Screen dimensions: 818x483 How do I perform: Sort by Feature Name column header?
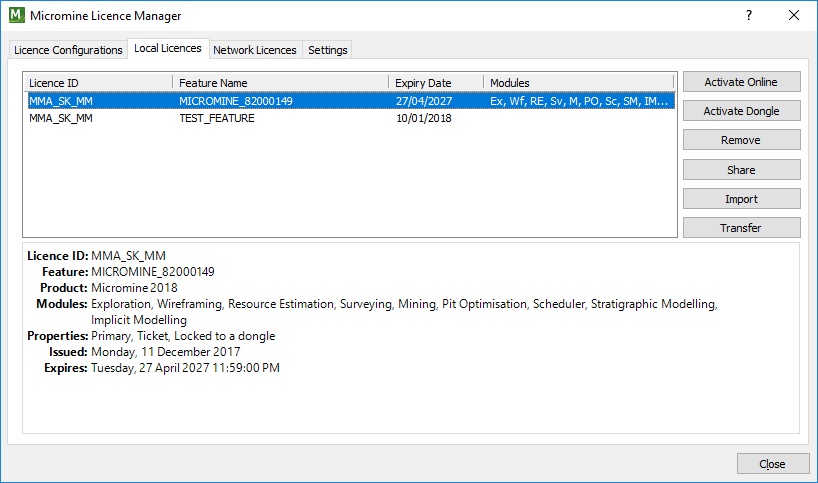point(281,83)
